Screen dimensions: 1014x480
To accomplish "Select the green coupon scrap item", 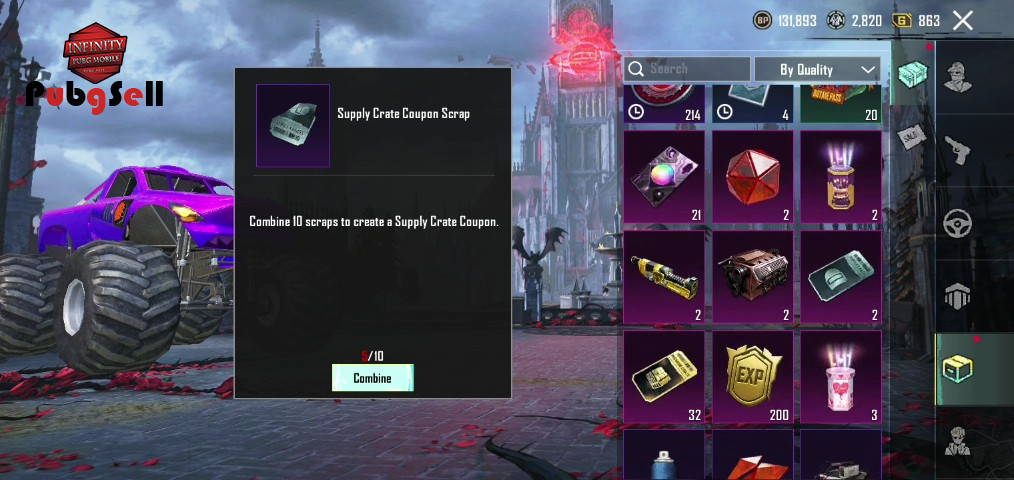I will click(x=841, y=277).
